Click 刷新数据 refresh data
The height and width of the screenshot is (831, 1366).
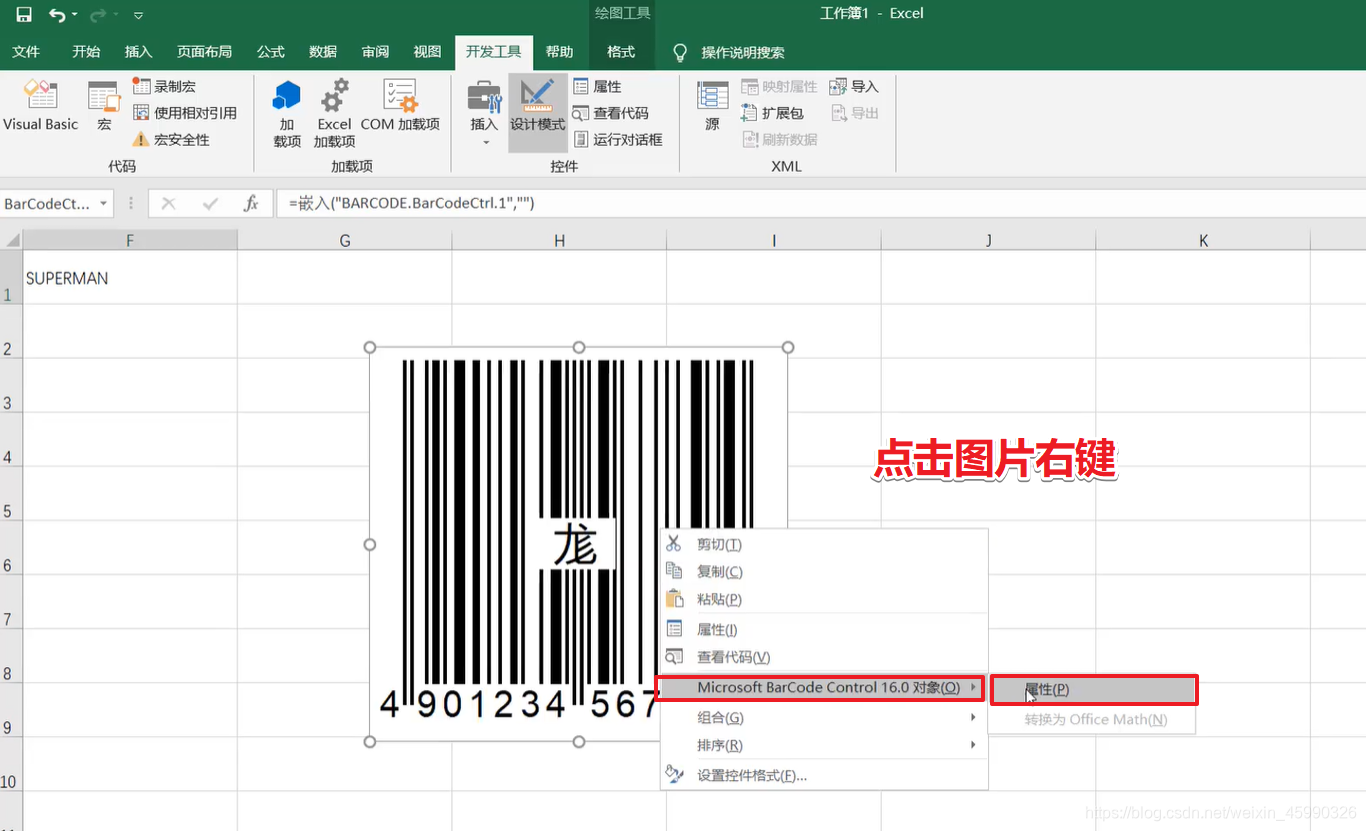pyautogui.click(x=779, y=140)
